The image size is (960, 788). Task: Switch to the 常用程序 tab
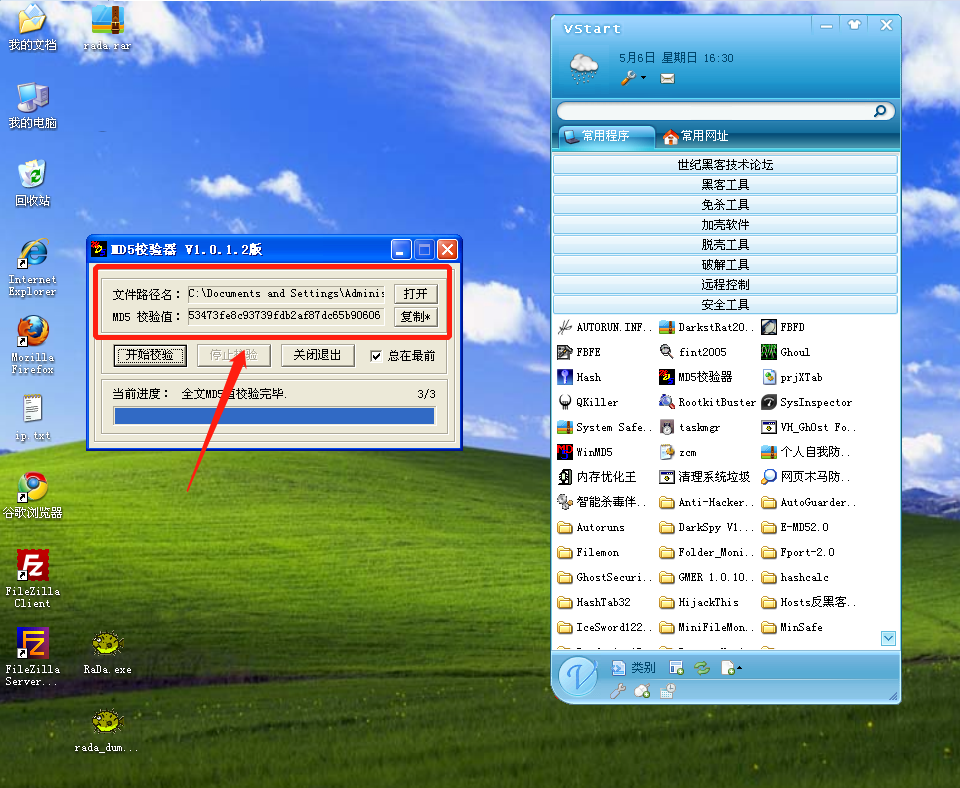click(606, 136)
